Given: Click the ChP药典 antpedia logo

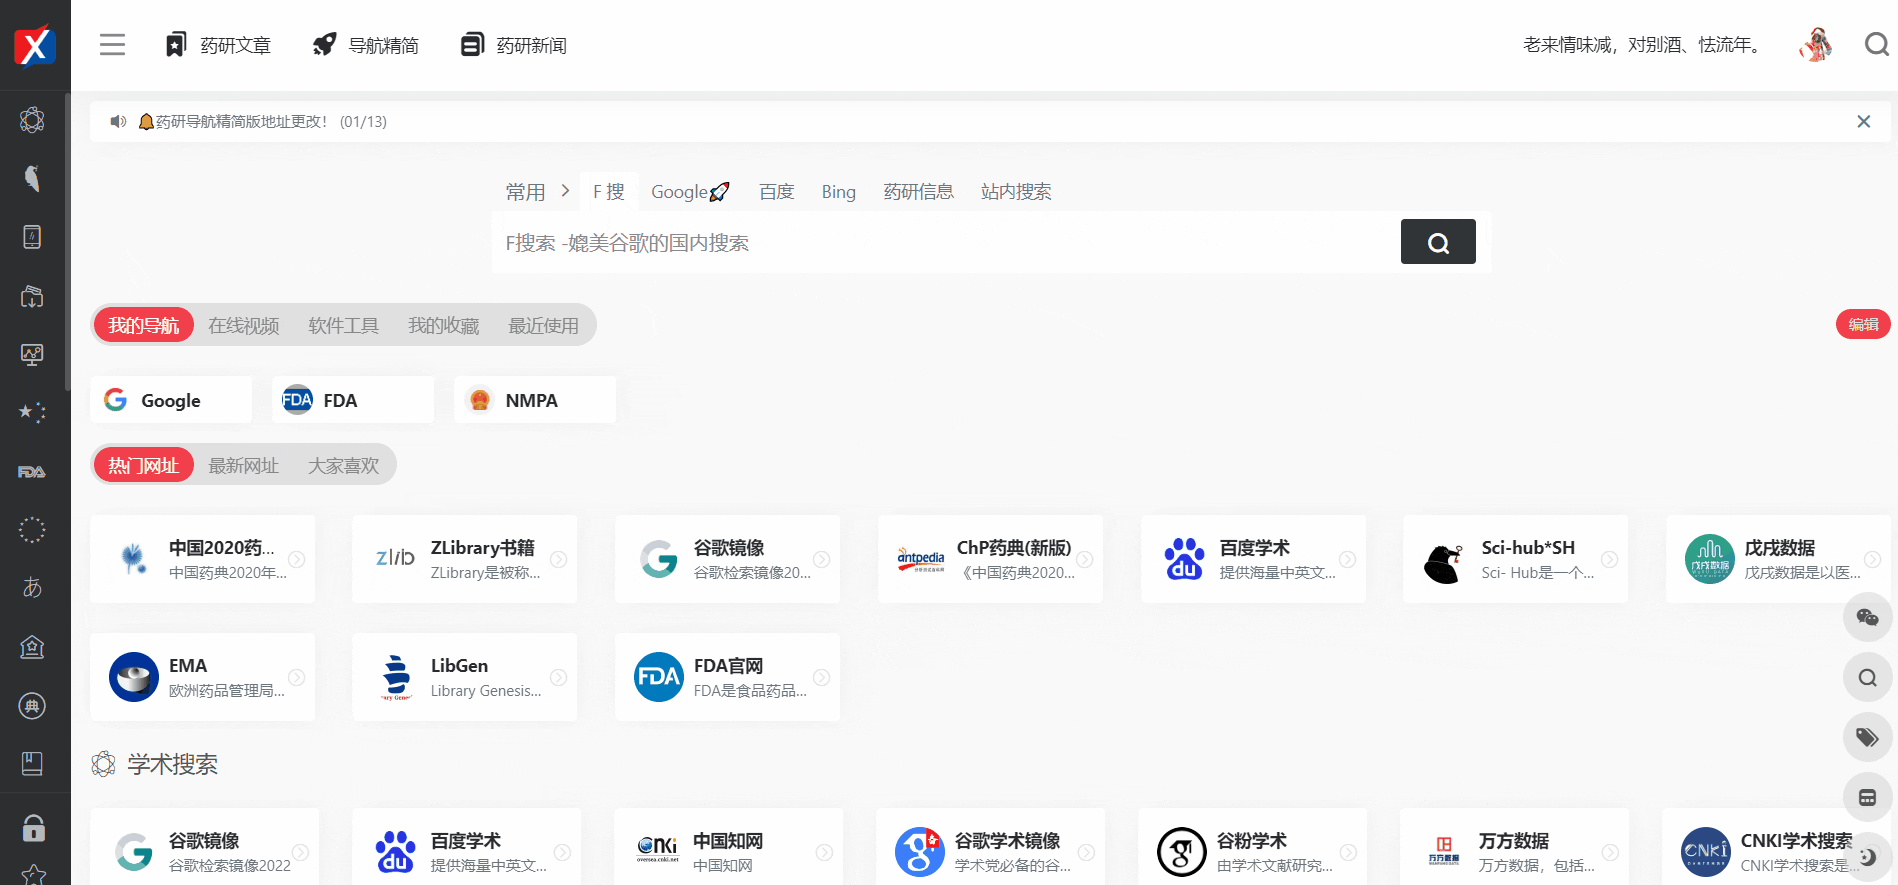Looking at the screenshot, I should (921, 559).
